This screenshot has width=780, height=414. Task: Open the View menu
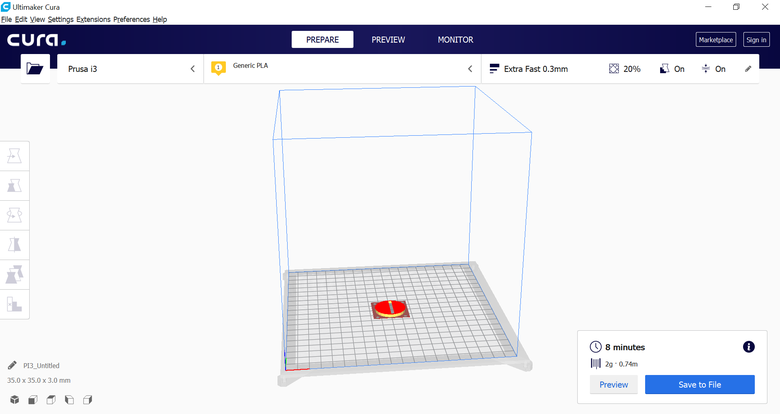37,19
